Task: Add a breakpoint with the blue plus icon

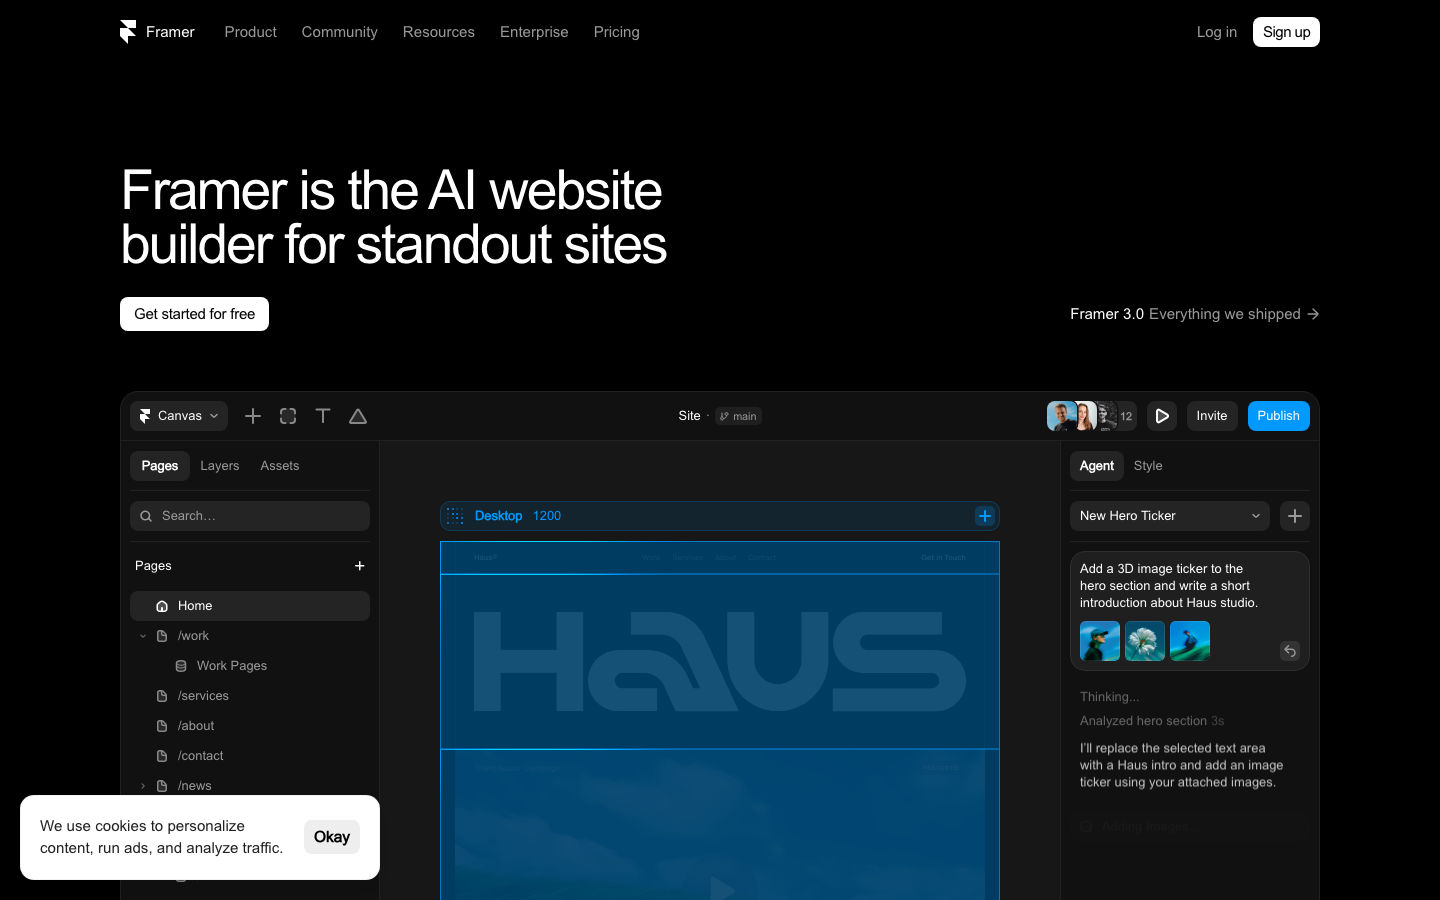Action: click(985, 516)
